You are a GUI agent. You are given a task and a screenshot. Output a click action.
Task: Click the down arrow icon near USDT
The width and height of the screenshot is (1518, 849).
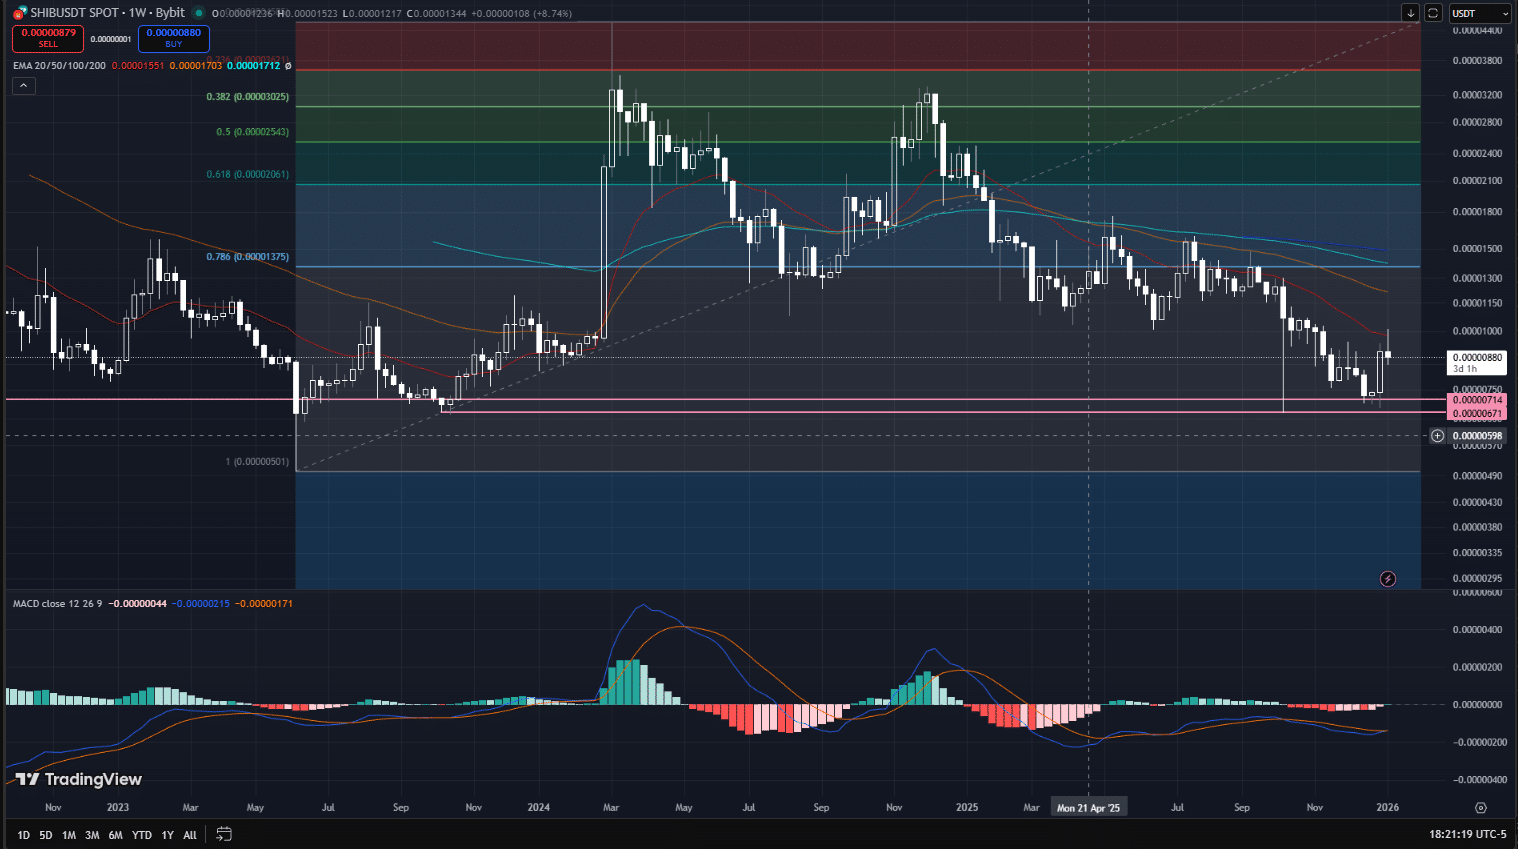click(1410, 13)
